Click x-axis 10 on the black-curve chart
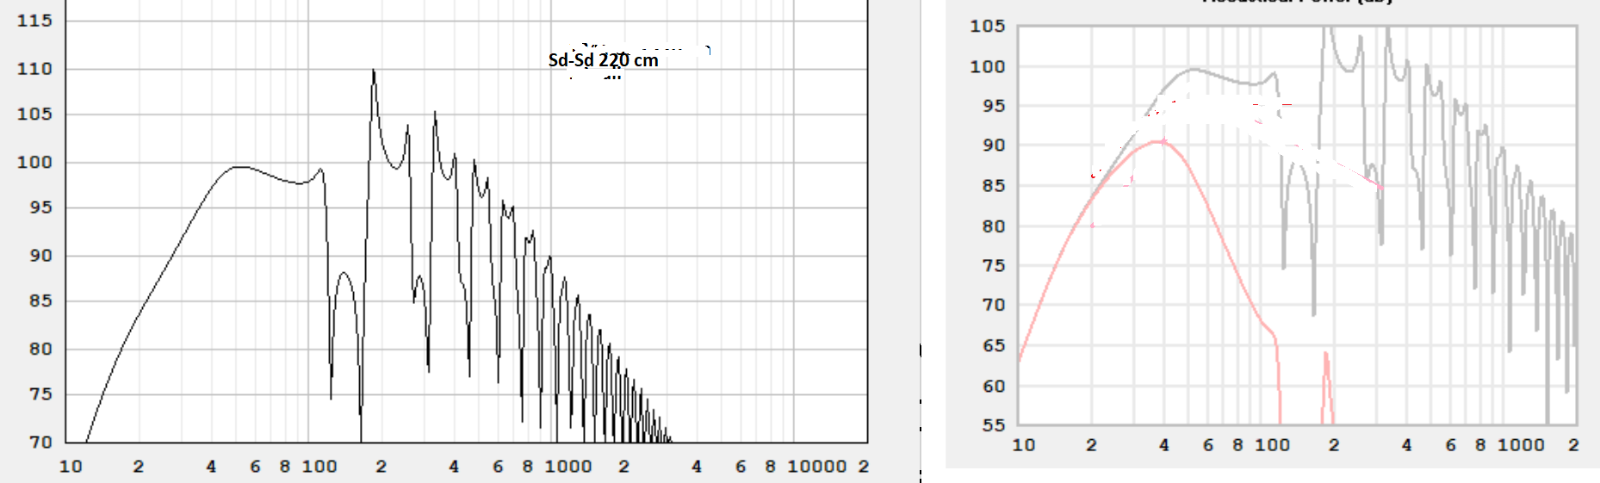1600x483 pixels. point(71,466)
